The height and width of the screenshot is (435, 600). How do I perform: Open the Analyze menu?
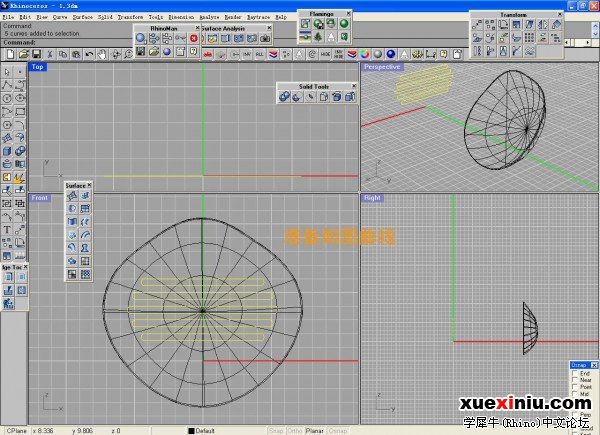click(209, 17)
